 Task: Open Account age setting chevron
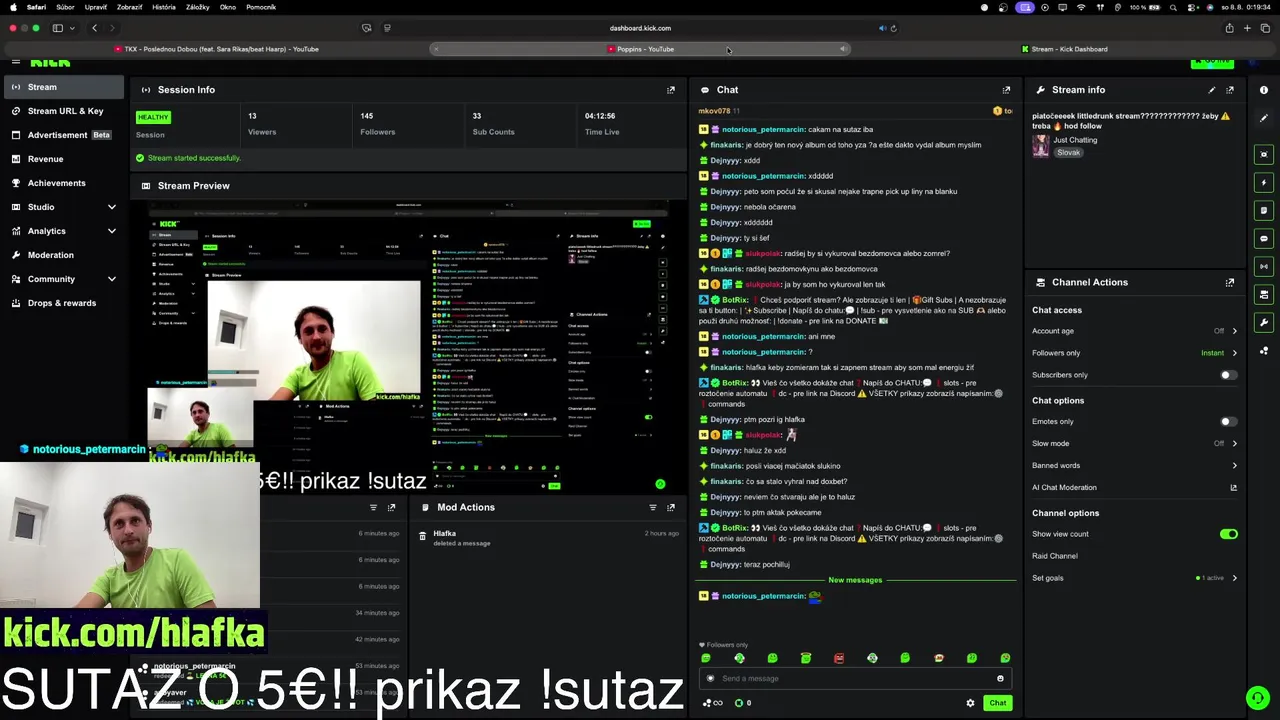(1234, 331)
